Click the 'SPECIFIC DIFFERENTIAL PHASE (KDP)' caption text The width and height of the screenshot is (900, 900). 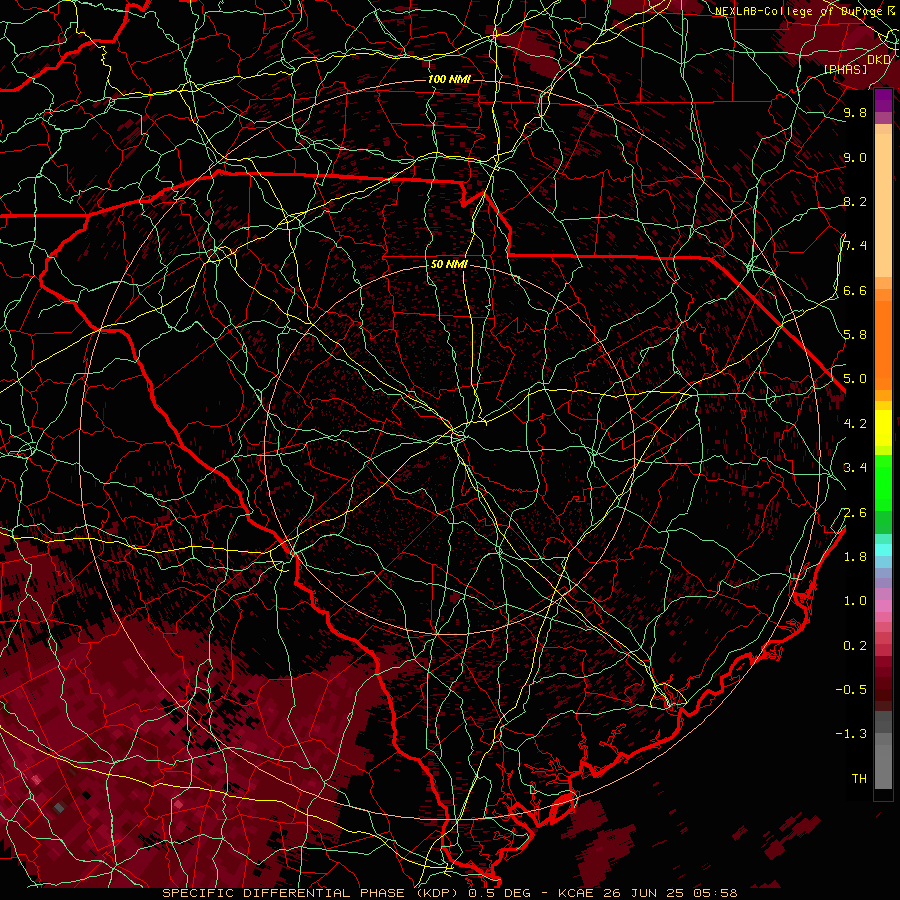click(311, 893)
